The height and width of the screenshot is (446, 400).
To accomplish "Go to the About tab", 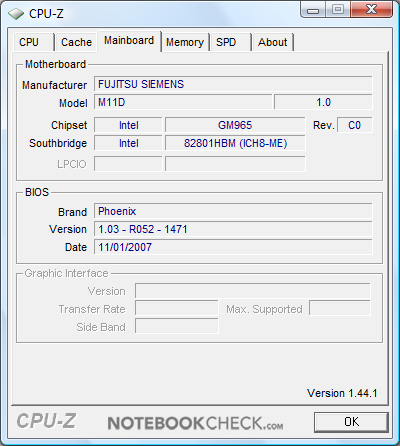I will pos(273,42).
